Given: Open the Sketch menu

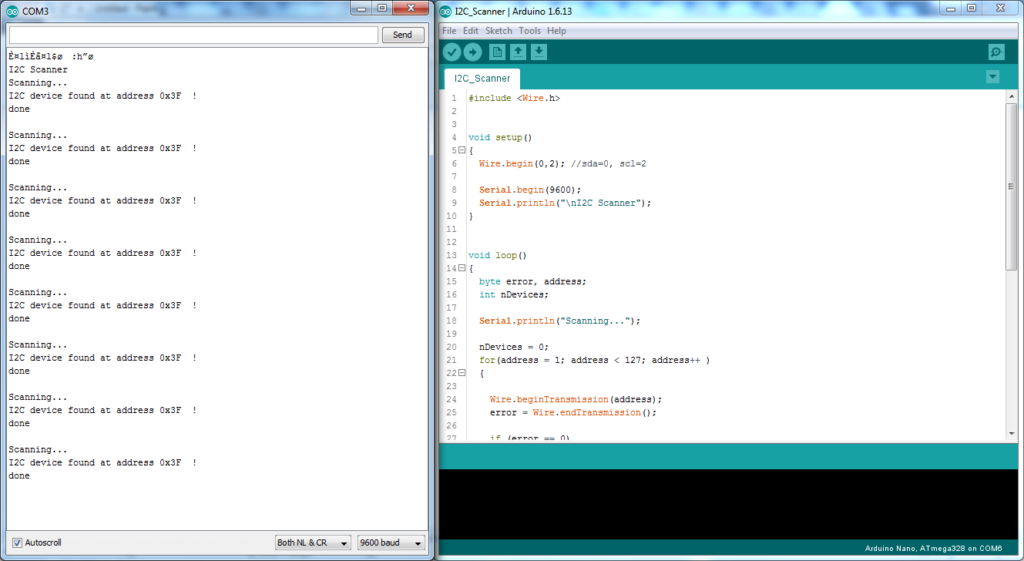Looking at the screenshot, I should coord(498,31).
